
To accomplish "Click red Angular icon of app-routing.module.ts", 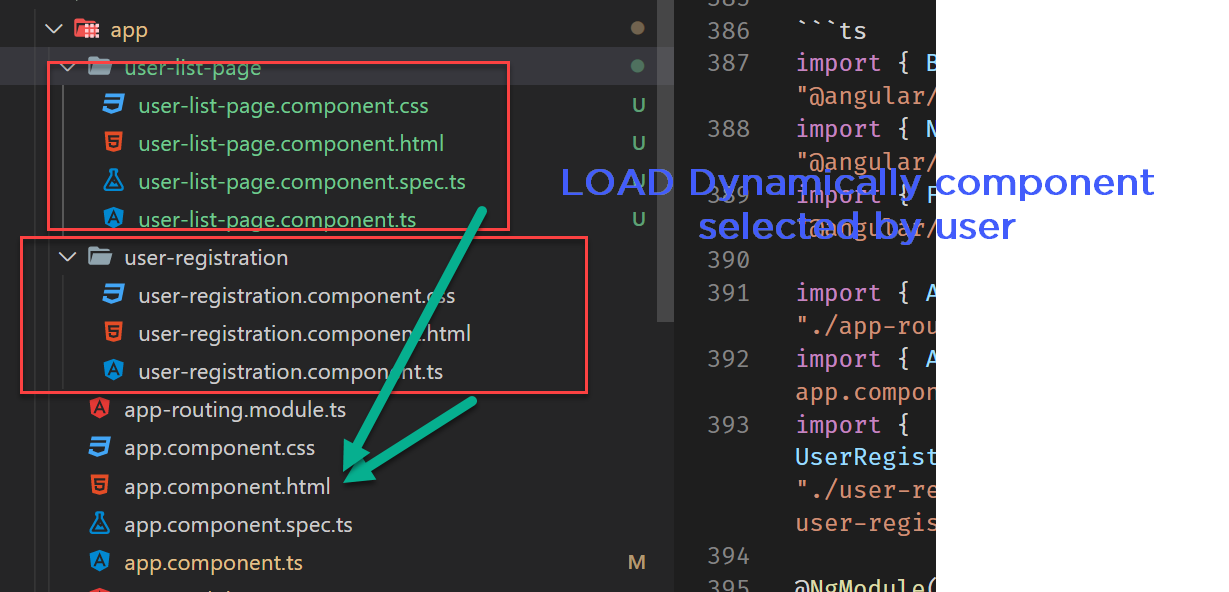I will (99, 409).
